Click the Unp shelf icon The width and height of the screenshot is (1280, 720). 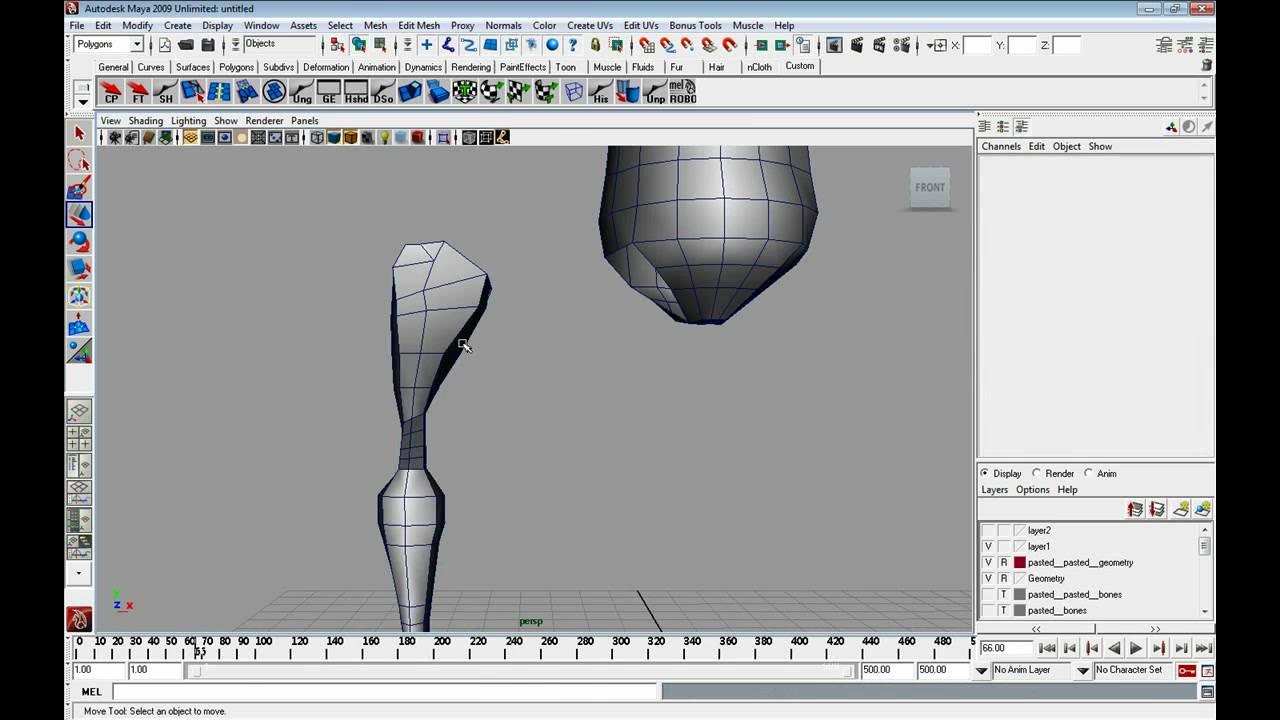point(655,93)
